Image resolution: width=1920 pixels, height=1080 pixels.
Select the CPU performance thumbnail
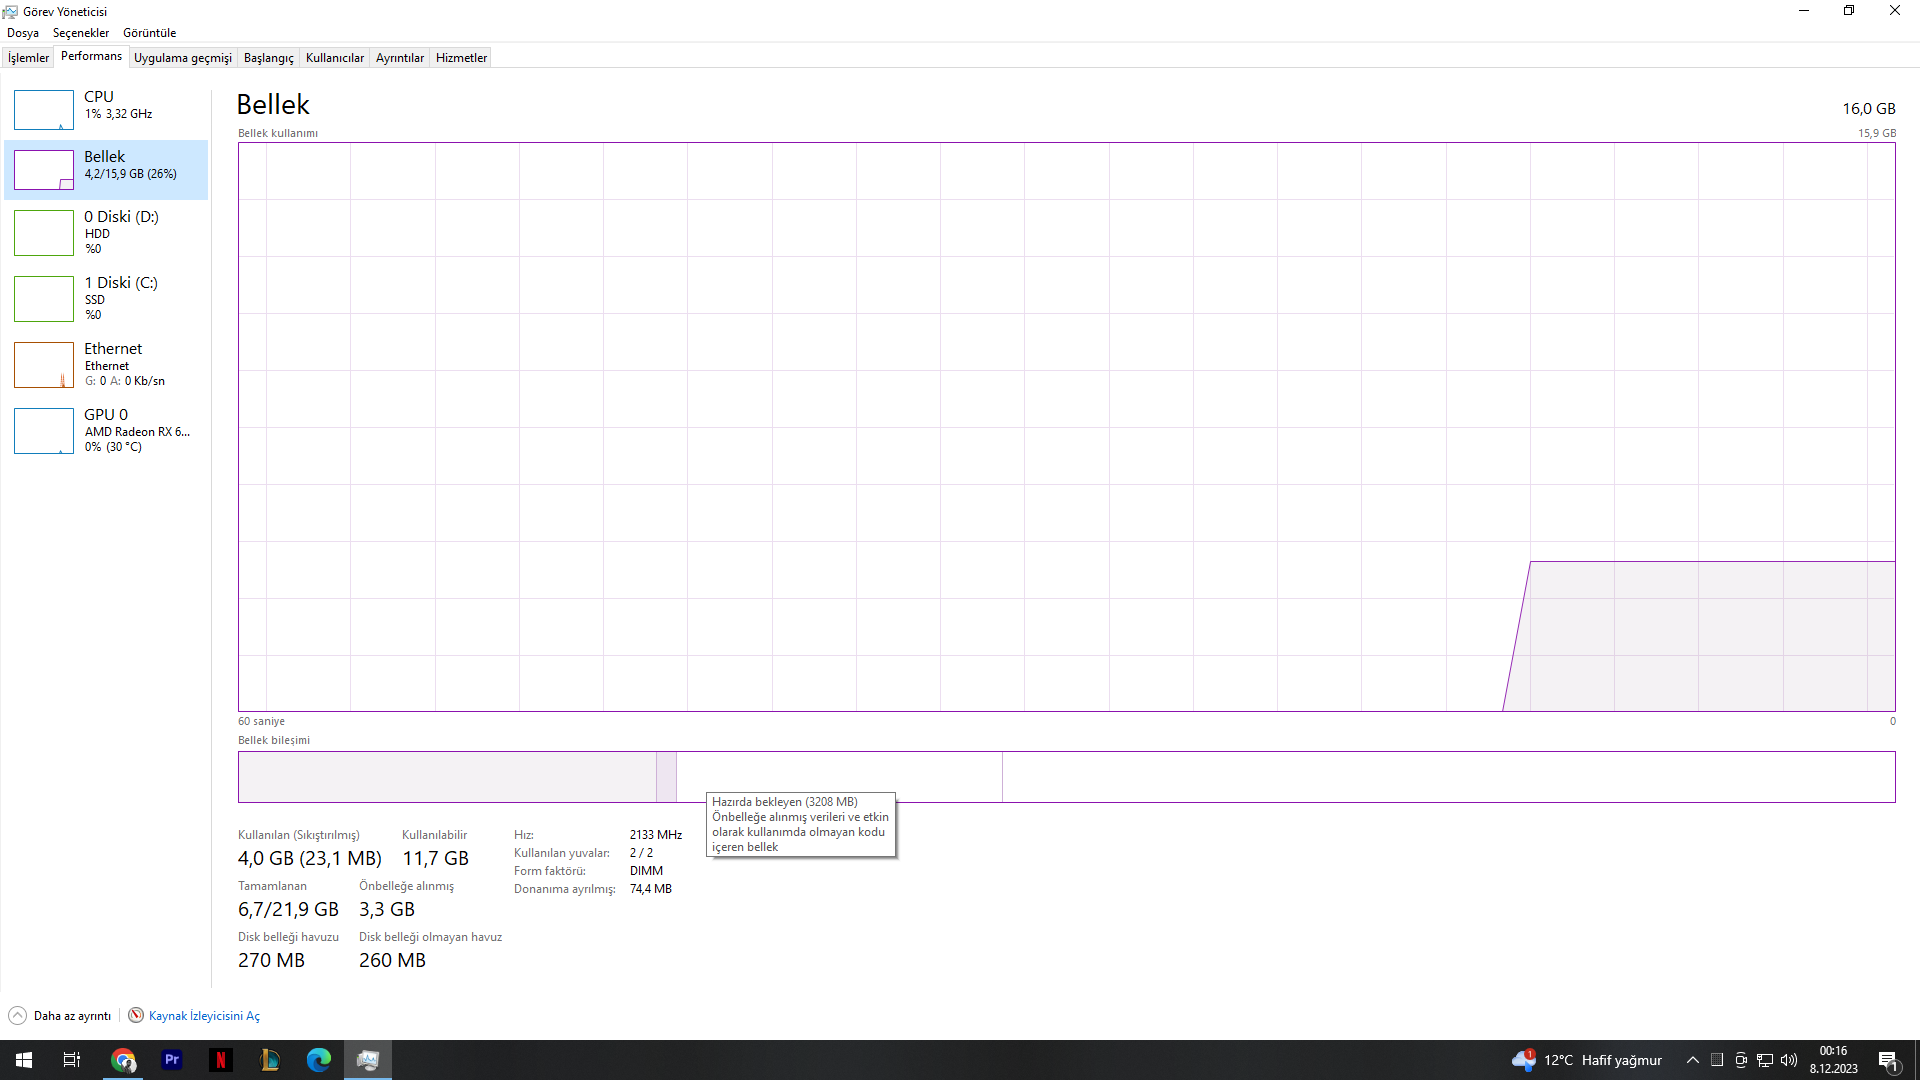pyautogui.click(x=44, y=110)
